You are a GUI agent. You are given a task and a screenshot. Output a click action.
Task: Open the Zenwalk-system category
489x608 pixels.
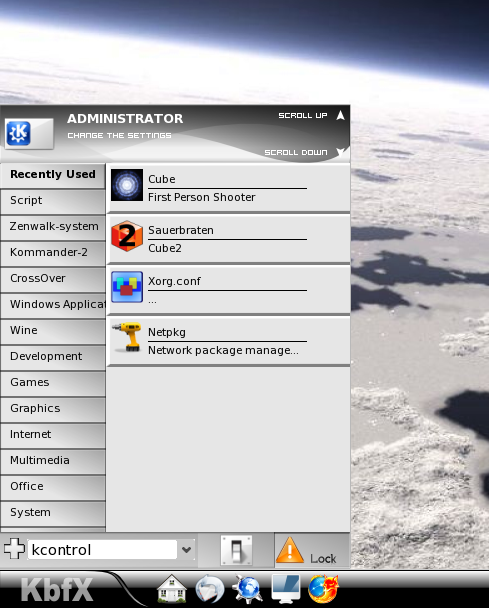[53, 227]
